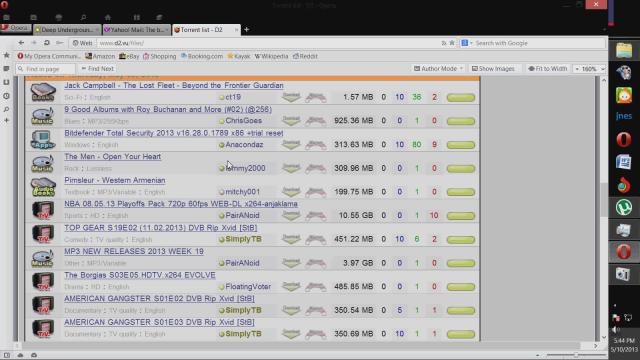Click the Audio Books icon beside Pimsleur
Viewport: 640px width, 360px height.
43,187
